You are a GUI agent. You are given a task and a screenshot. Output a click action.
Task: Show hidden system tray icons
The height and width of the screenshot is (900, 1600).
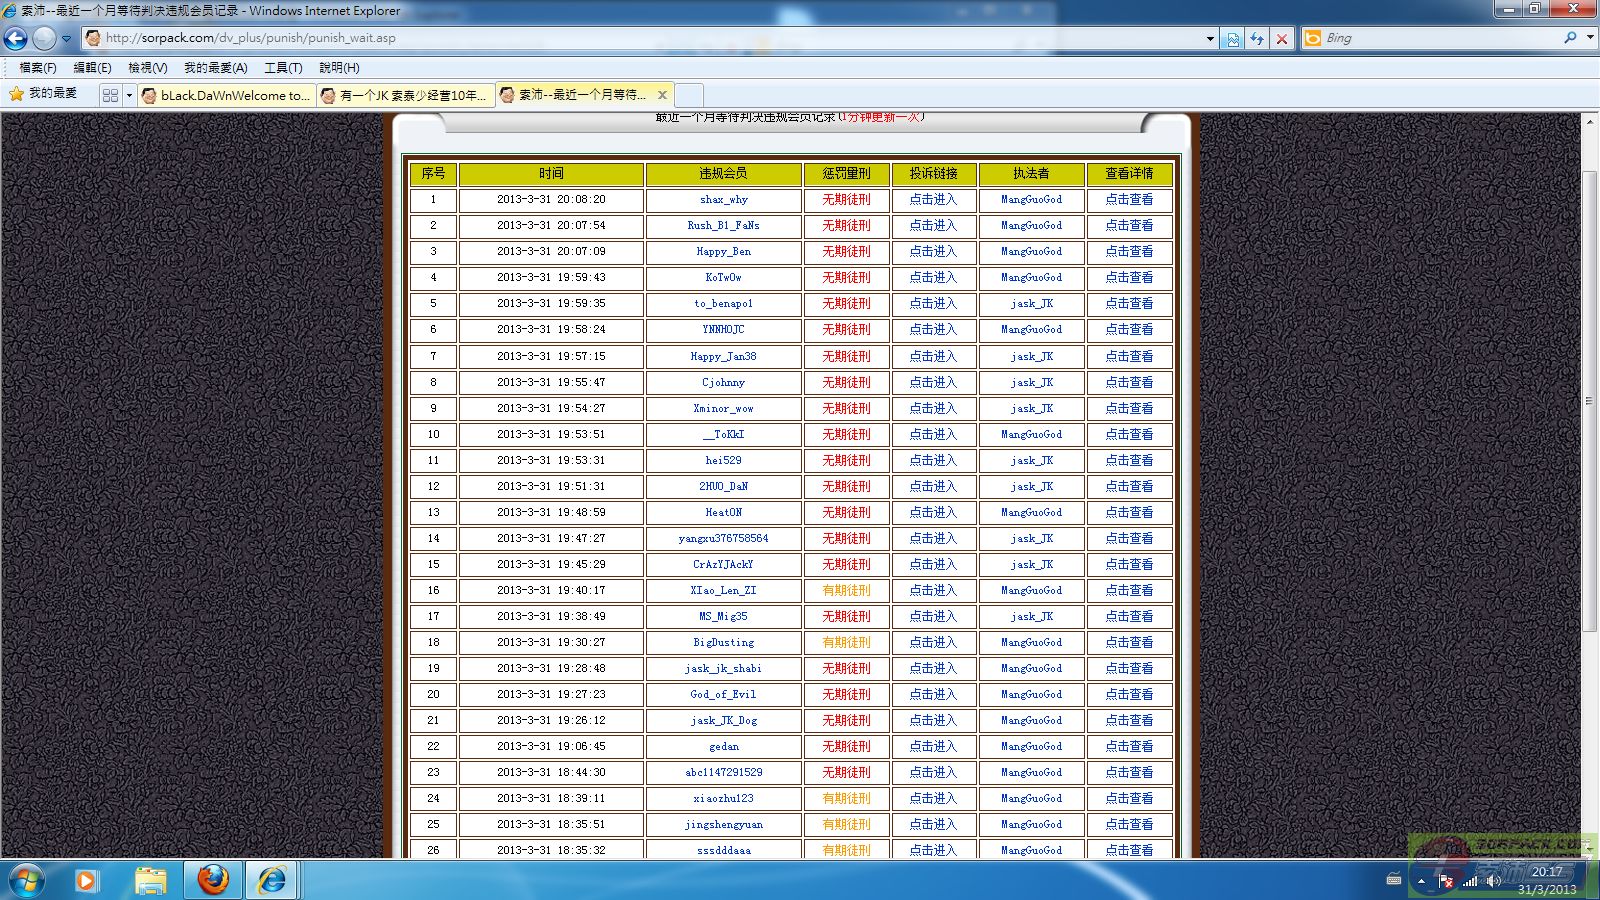pyautogui.click(x=1421, y=881)
